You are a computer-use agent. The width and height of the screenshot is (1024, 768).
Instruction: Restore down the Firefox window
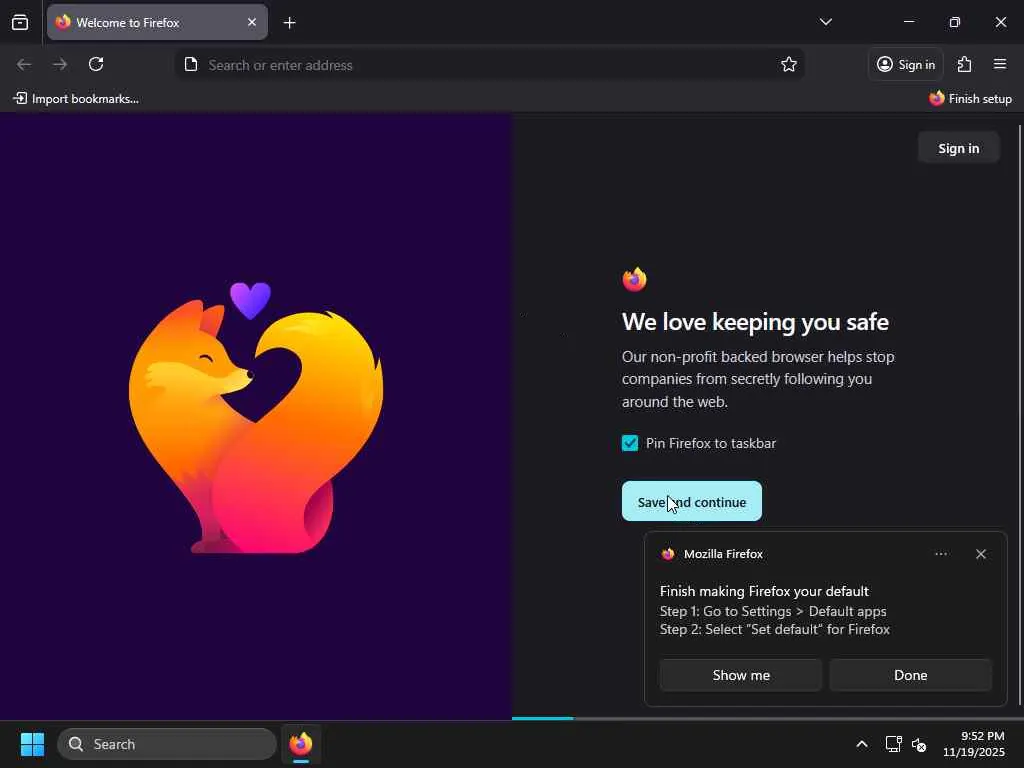point(955,22)
